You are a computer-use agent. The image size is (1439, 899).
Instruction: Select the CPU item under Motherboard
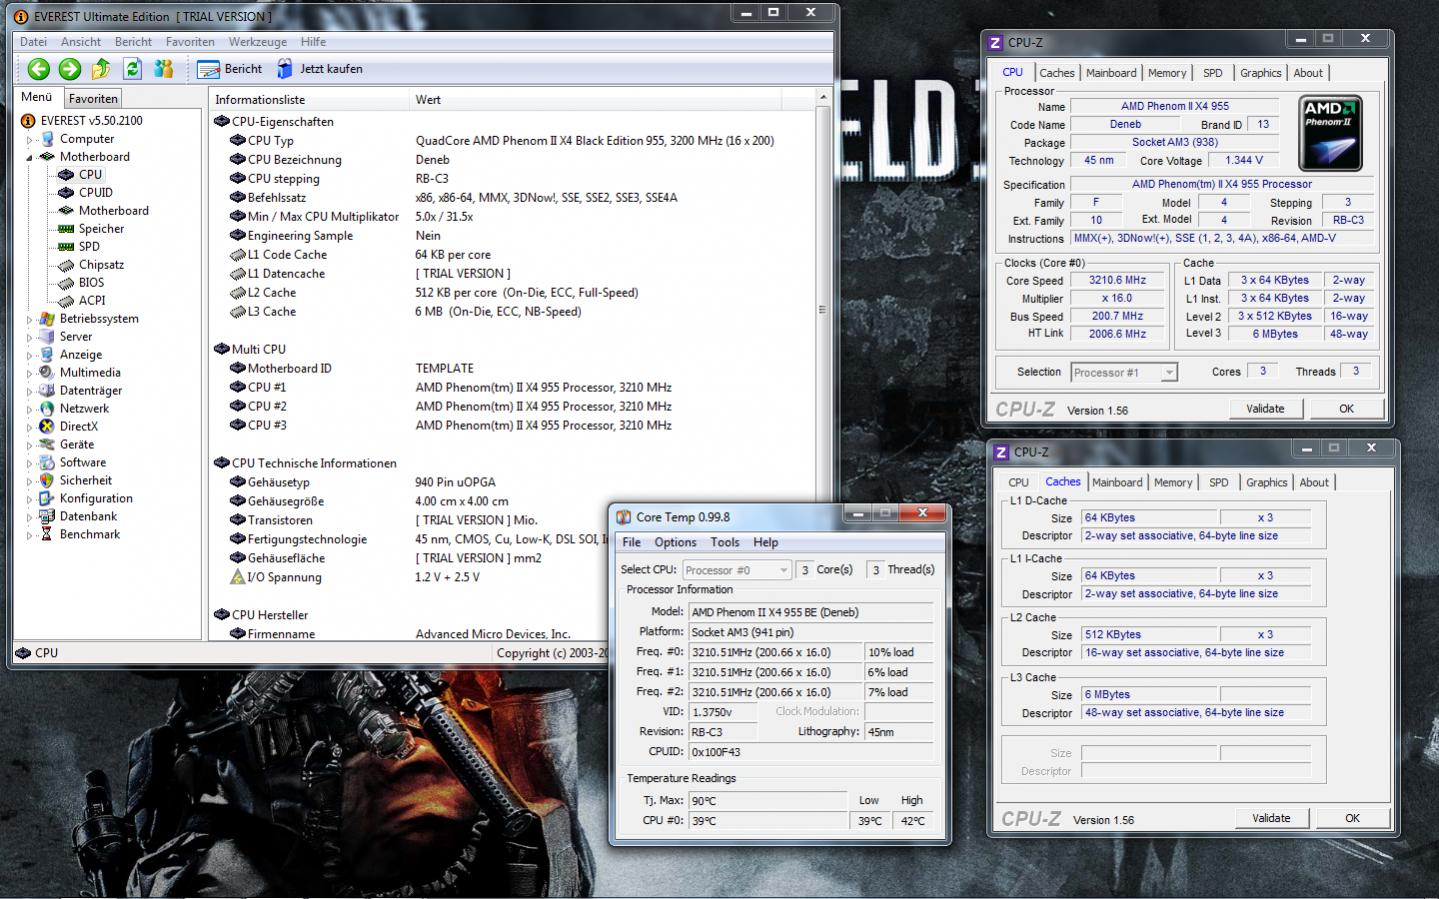tap(90, 174)
